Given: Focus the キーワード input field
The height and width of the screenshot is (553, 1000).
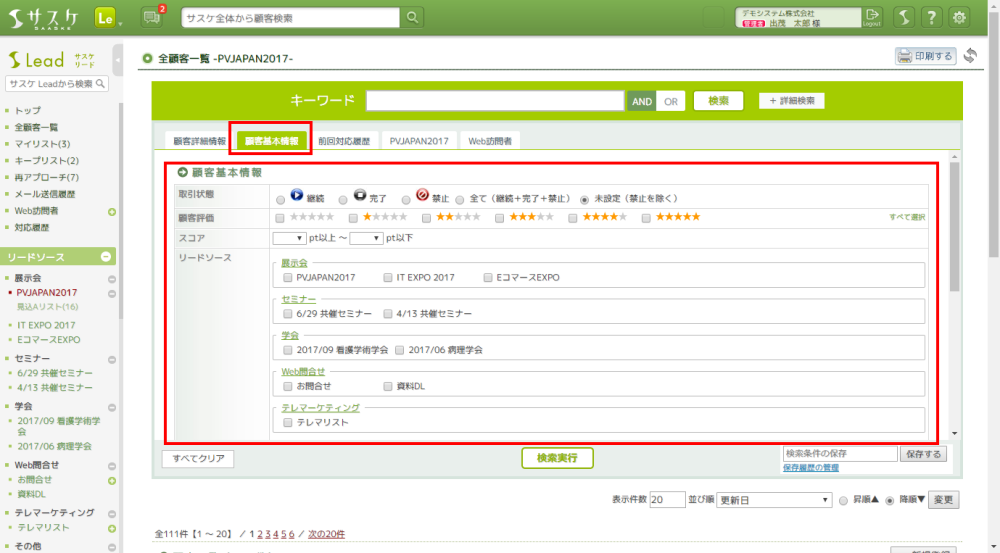Looking at the screenshot, I should pos(495,101).
